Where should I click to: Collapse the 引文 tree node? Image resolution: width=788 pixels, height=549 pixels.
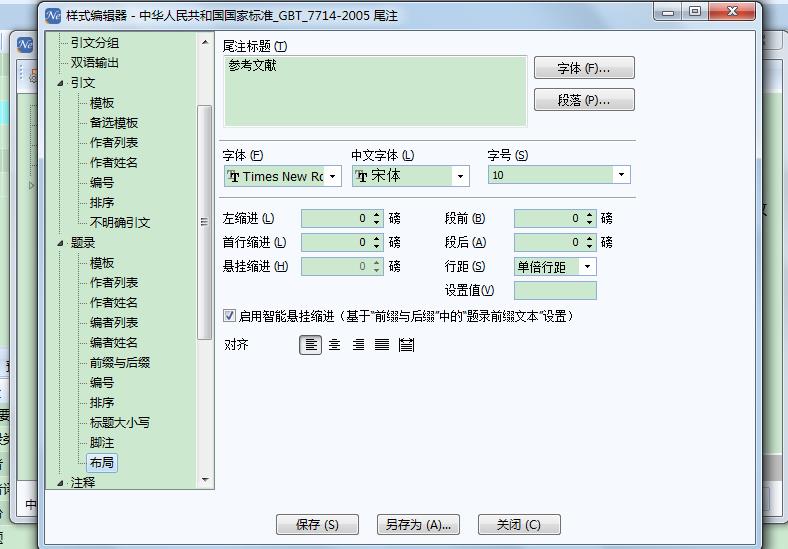tap(60, 83)
